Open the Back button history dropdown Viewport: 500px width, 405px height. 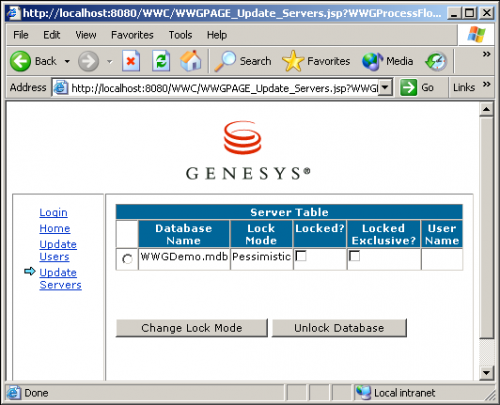tap(67, 61)
